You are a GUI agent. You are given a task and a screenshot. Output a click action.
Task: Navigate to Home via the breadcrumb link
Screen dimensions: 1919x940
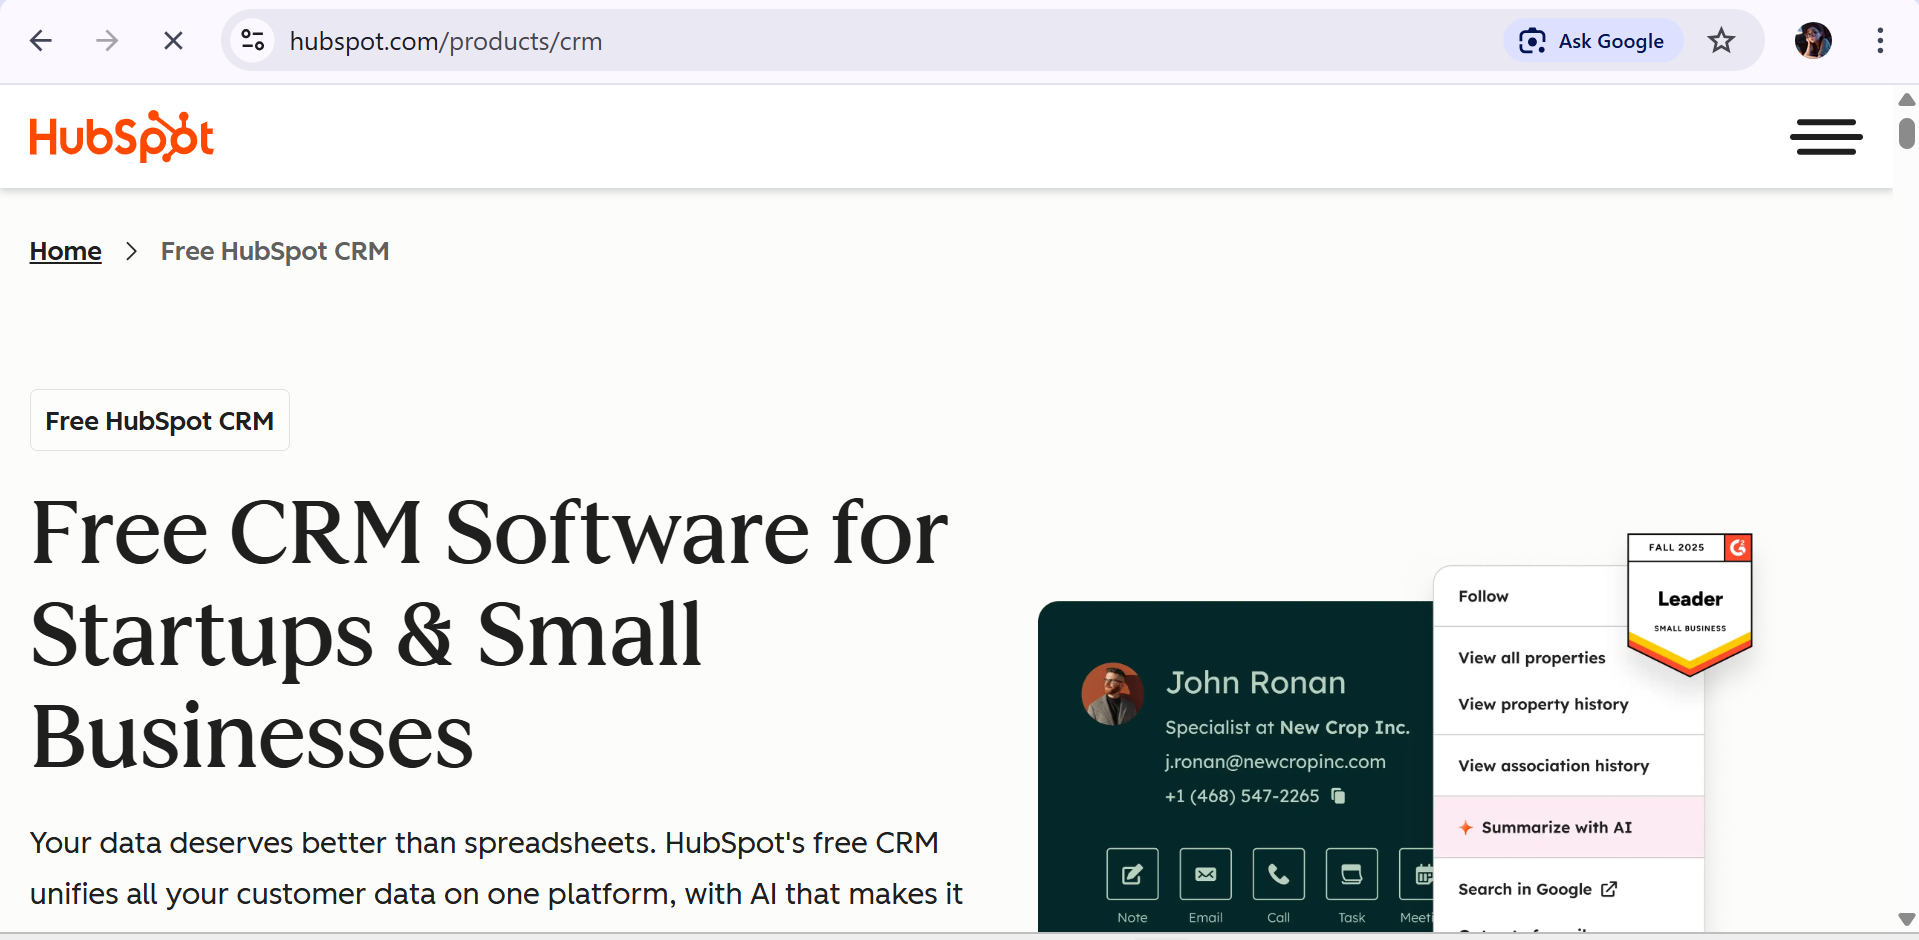coord(65,251)
